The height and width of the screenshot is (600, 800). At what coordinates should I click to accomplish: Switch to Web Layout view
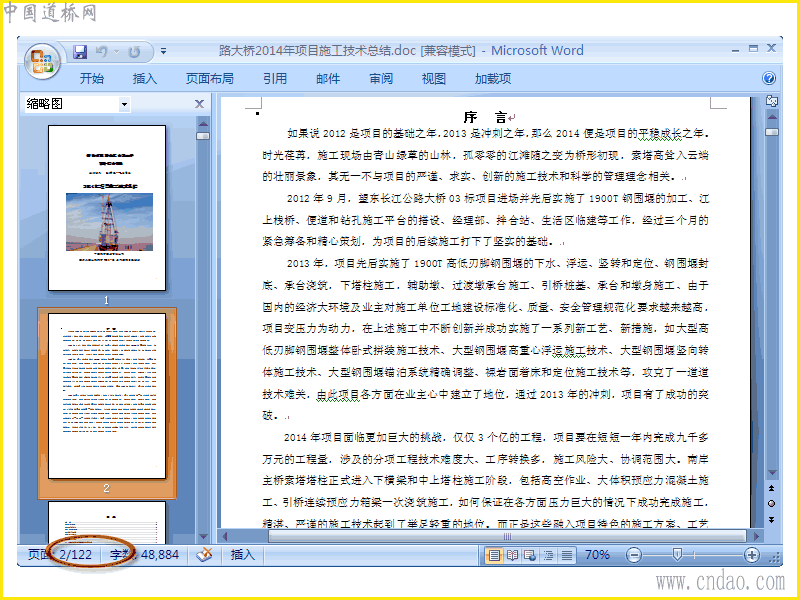(x=530, y=555)
